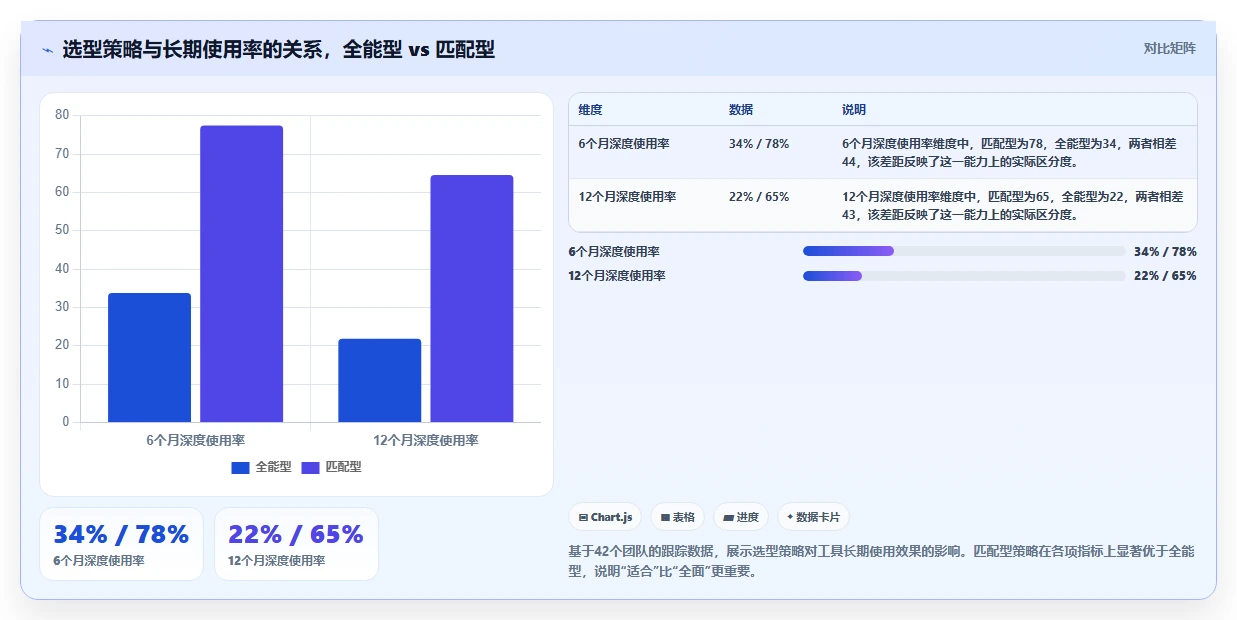Click the 12个月深度使用率 progress bar
The width and height of the screenshot is (1237, 620).
[964, 276]
